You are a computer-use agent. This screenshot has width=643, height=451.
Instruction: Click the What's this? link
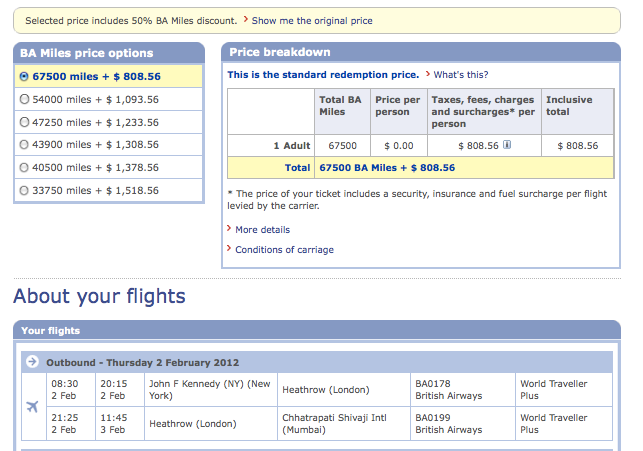[x=460, y=75]
